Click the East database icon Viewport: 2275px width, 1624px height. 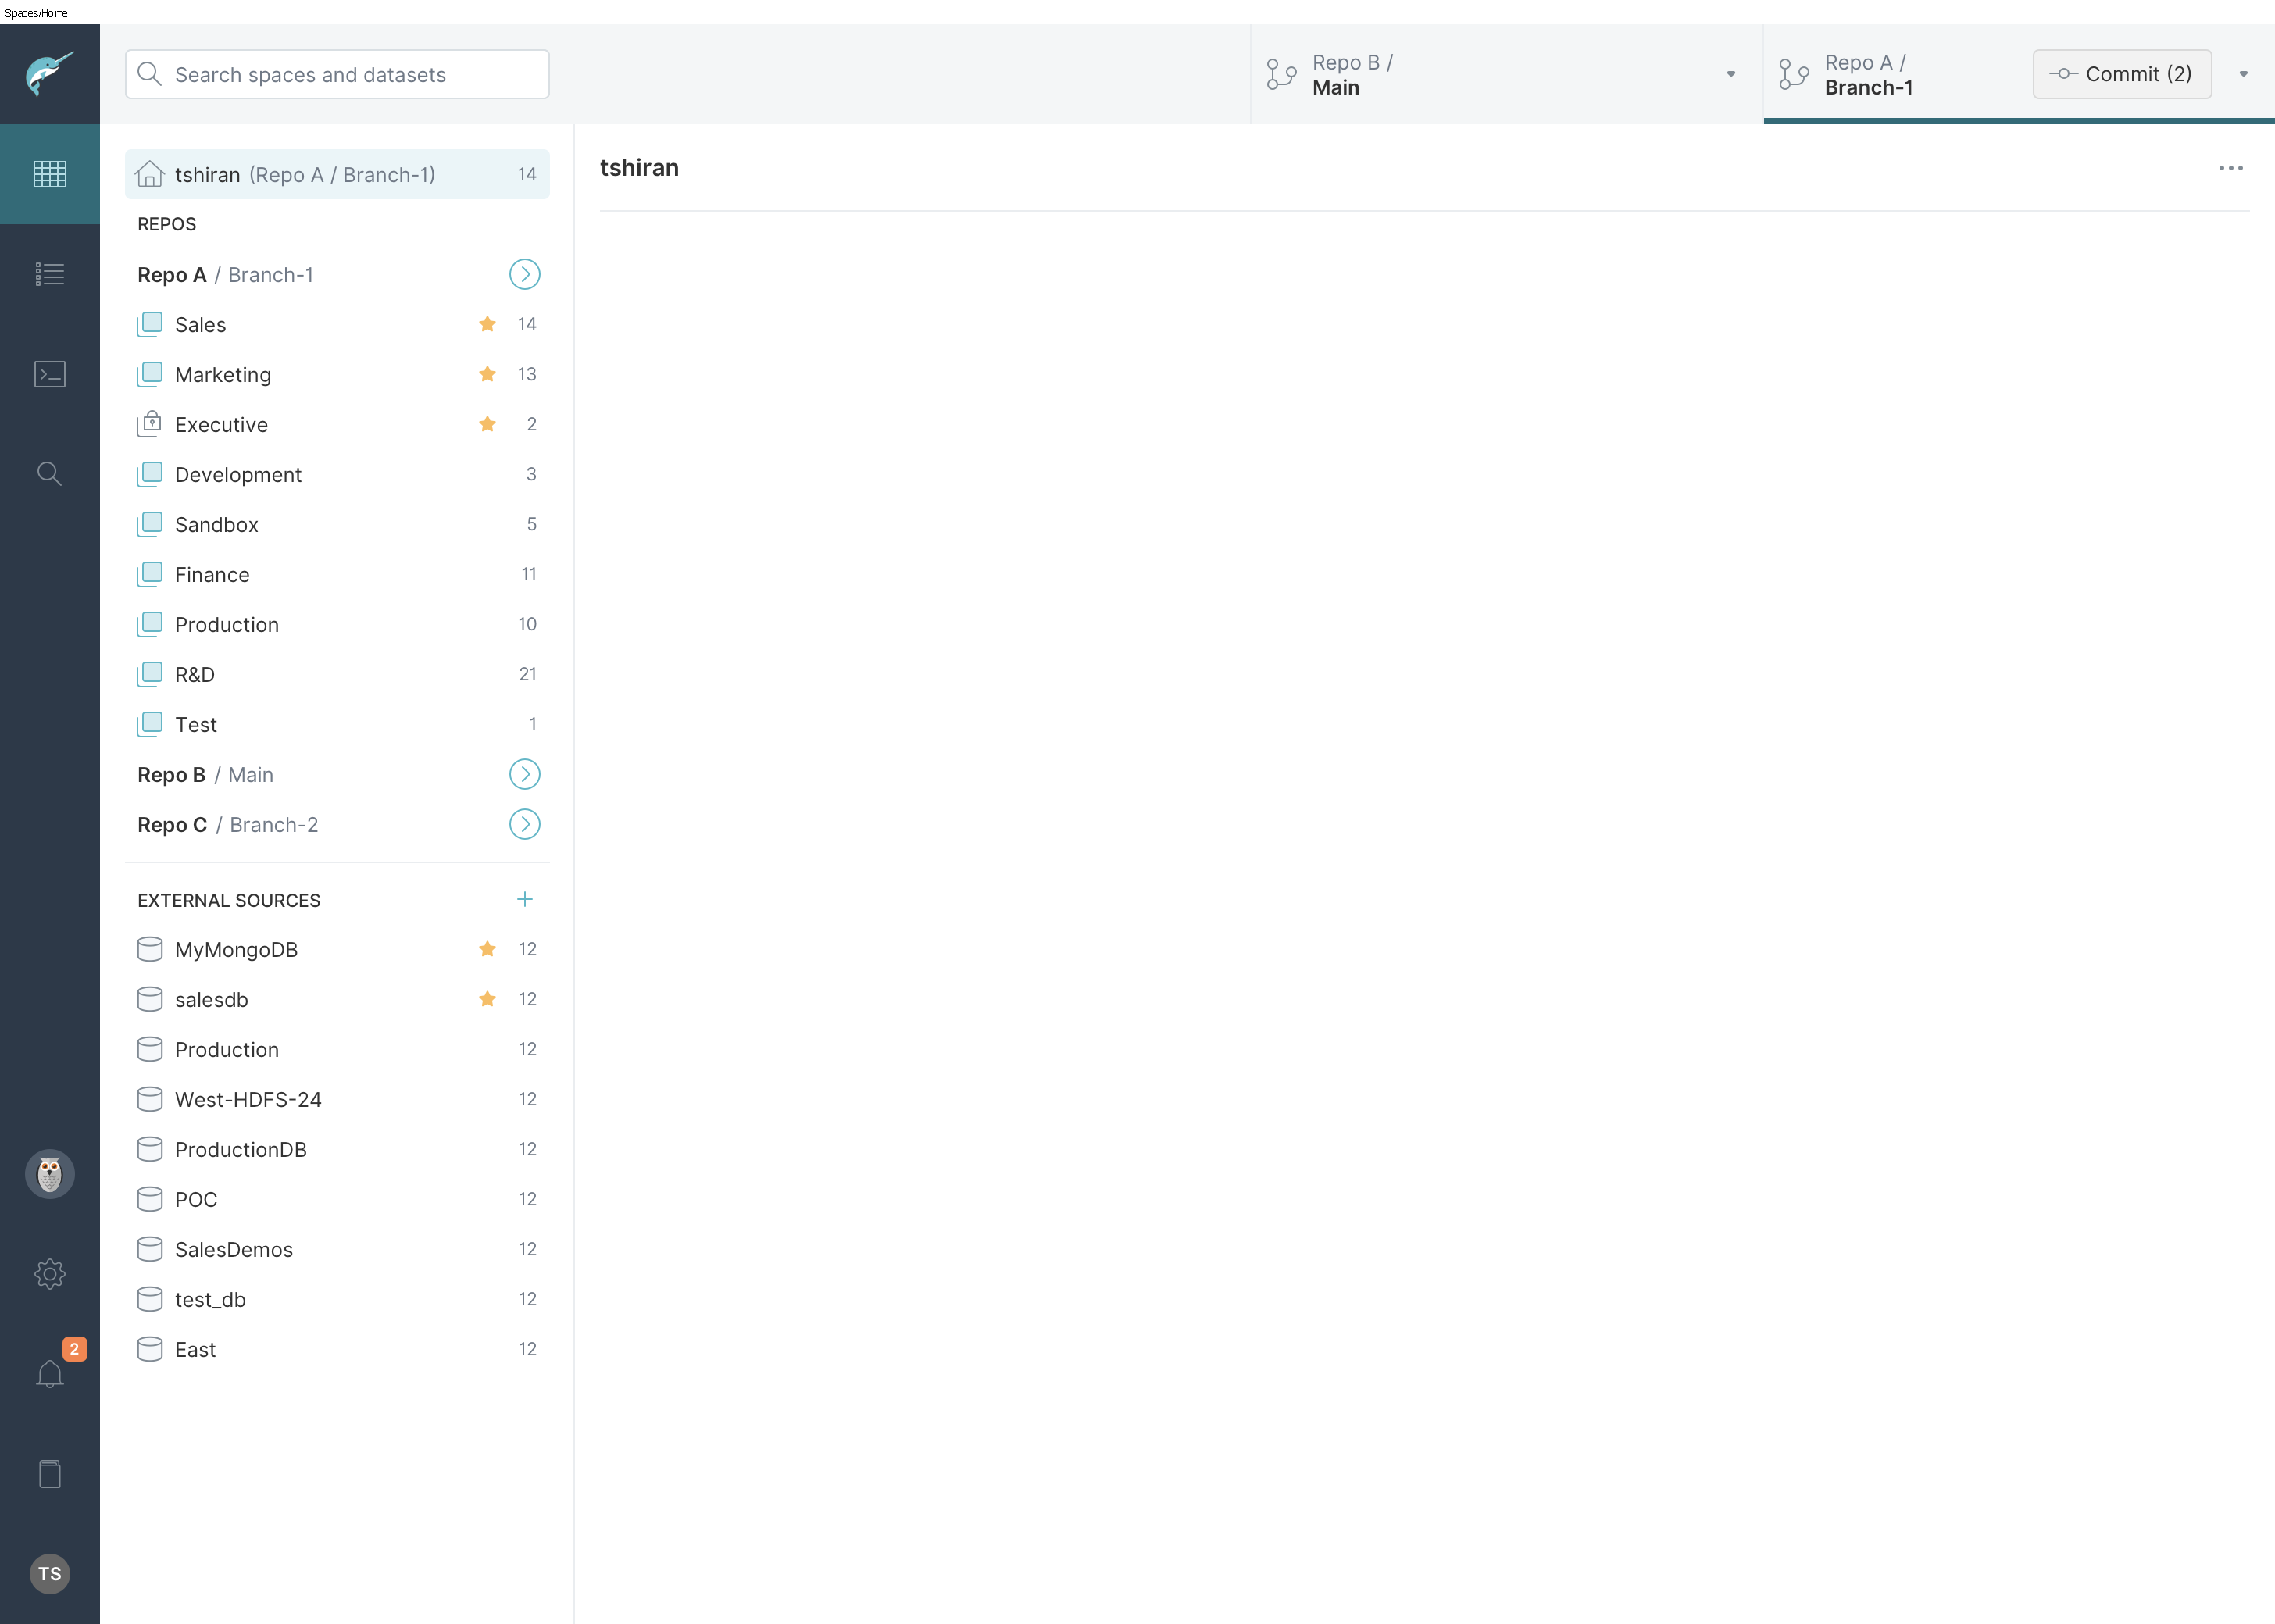click(x=150, y=1349)
